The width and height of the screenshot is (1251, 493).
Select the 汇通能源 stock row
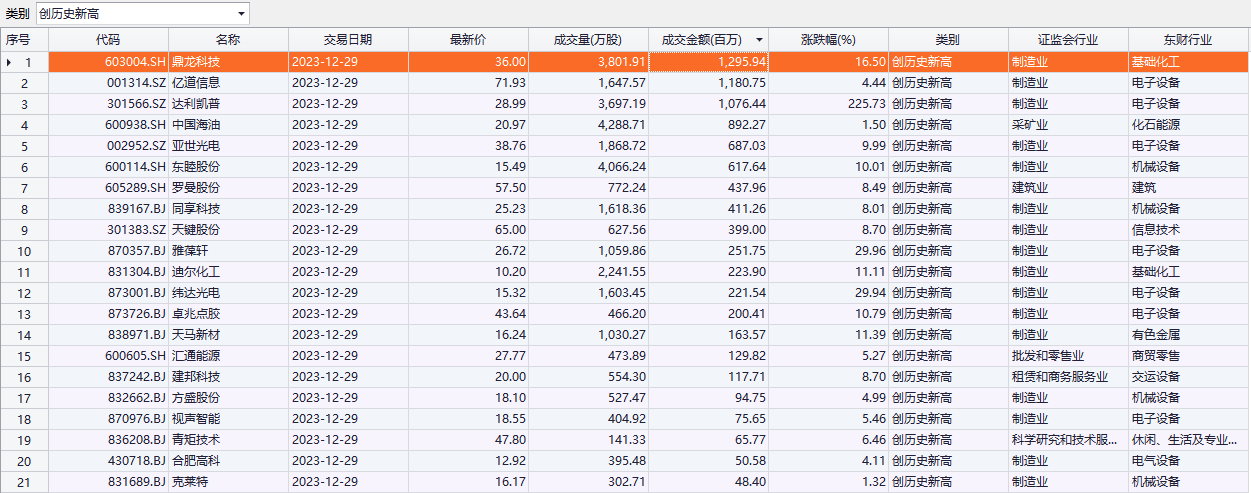(196, 355)
